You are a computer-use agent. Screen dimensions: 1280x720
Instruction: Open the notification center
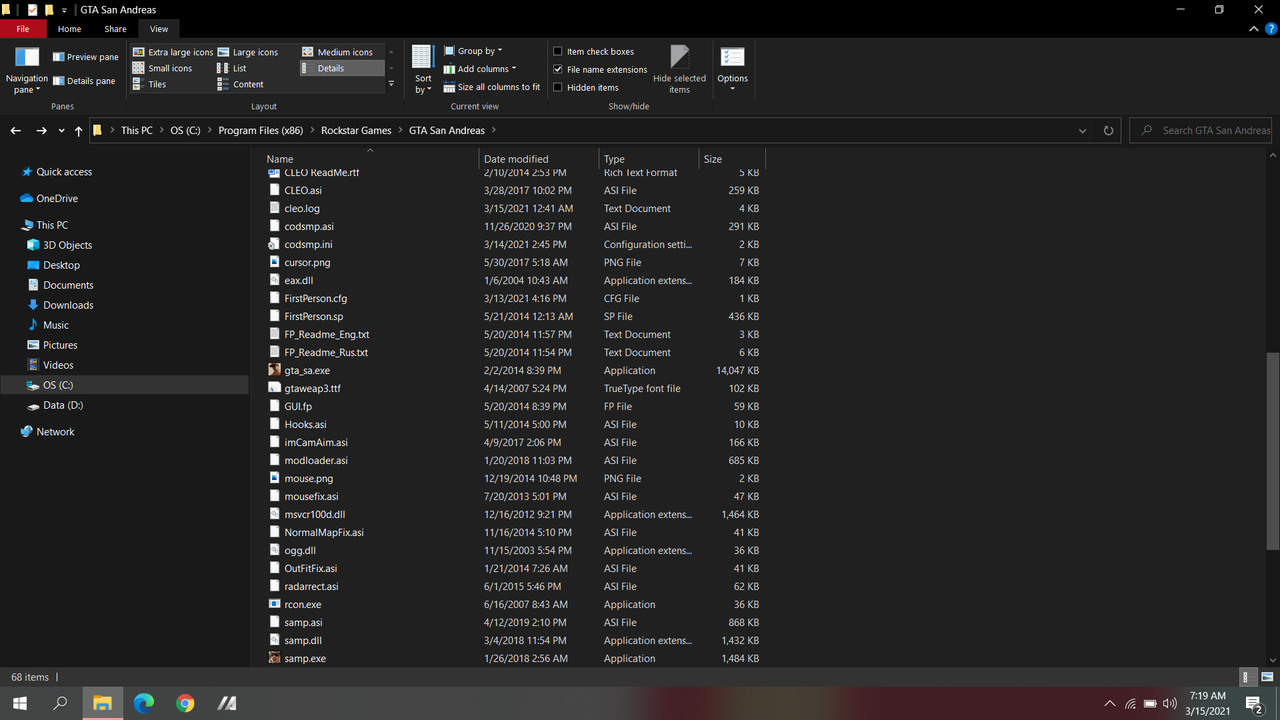1252,703
